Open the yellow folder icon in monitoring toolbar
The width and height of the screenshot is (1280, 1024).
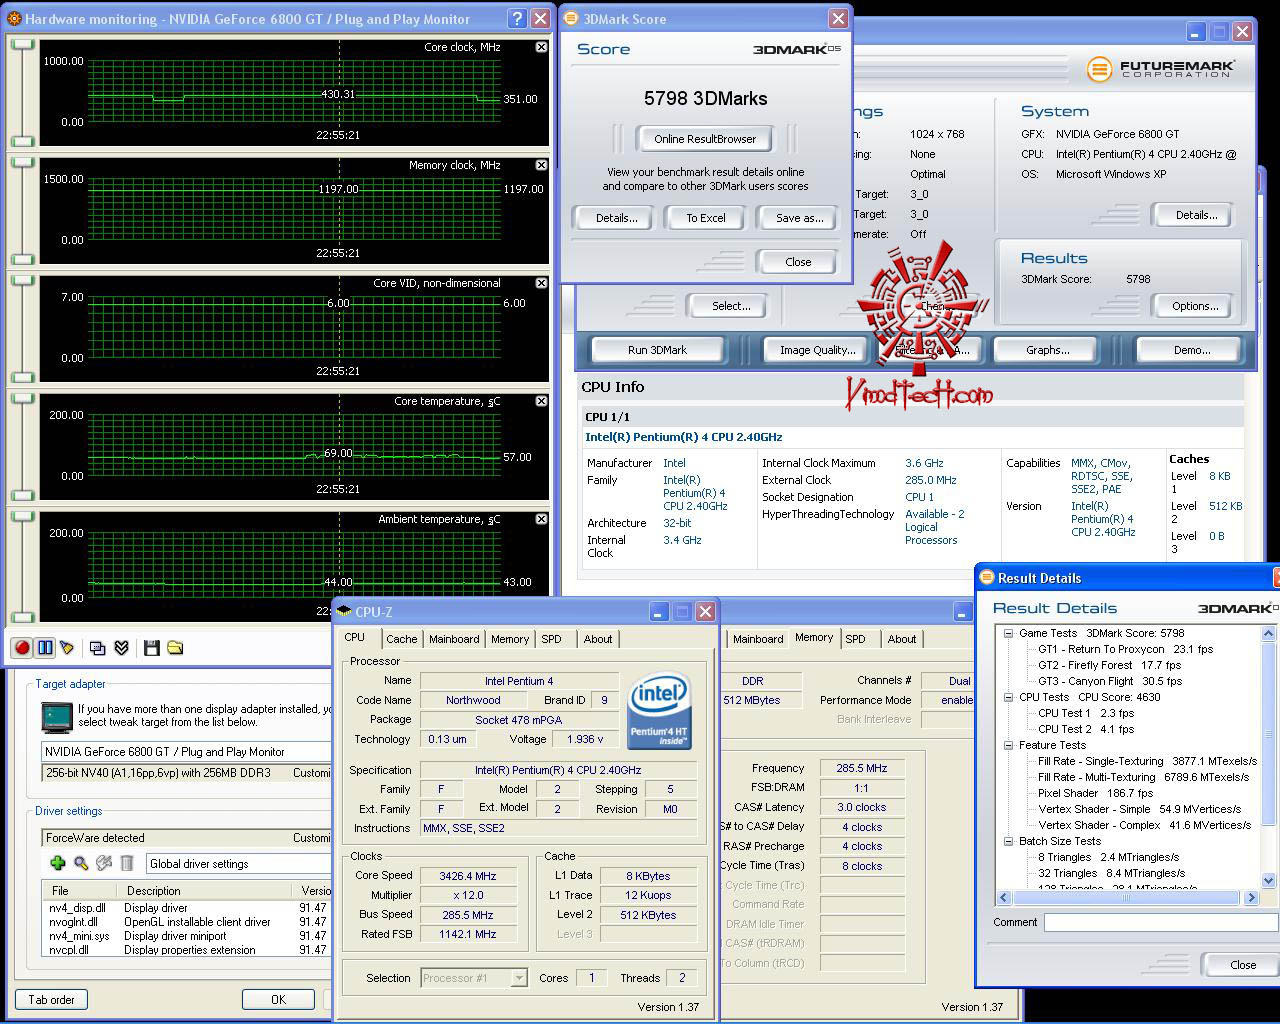175,648
